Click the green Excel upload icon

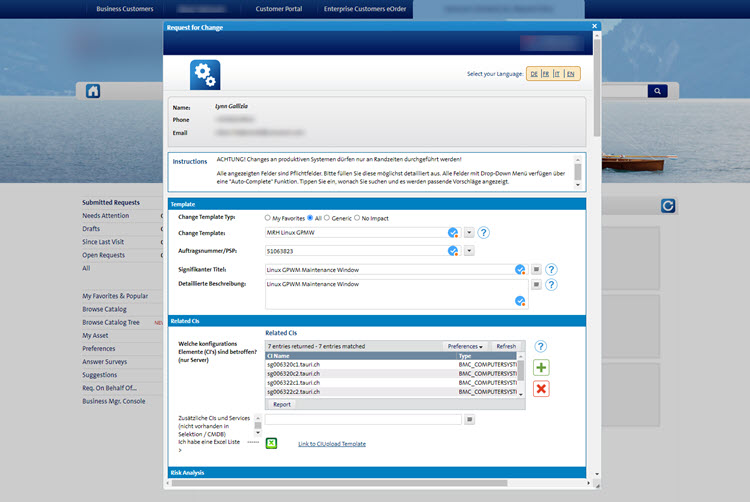(271, 443)
